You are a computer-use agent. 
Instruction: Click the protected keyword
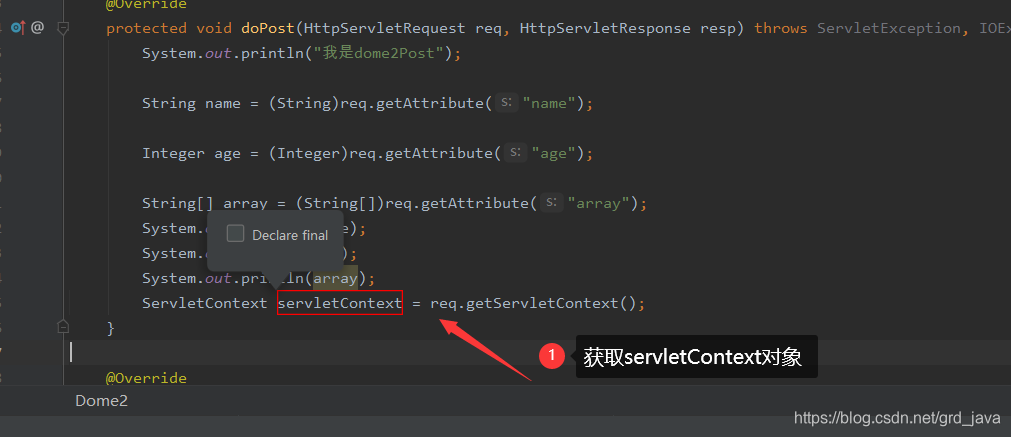pyautogui.click(x=146, y=28)
